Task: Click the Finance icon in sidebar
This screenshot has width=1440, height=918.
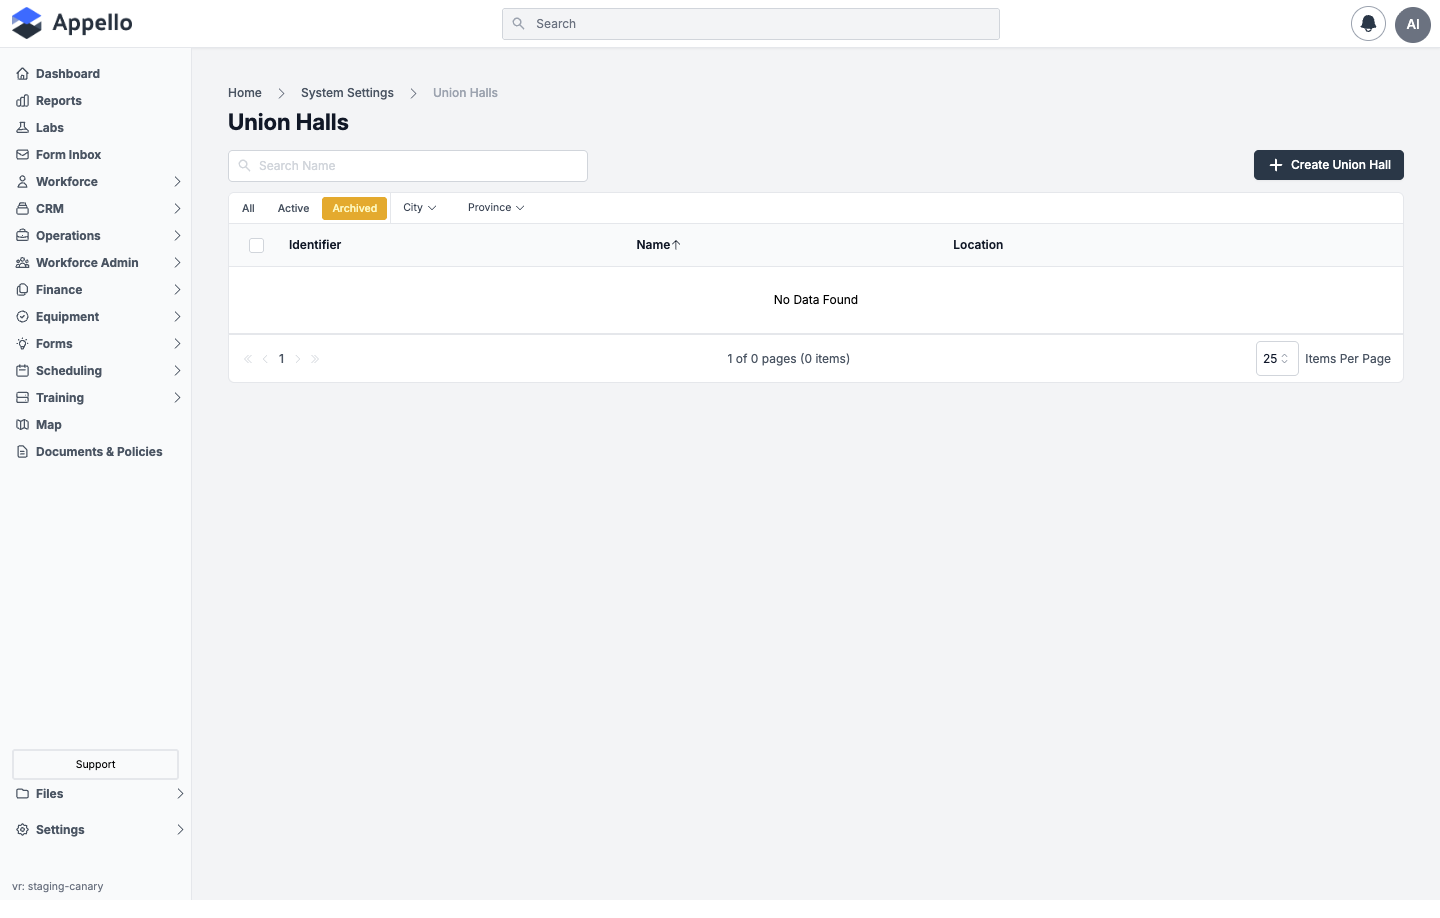Action: (x=22, y=290)
